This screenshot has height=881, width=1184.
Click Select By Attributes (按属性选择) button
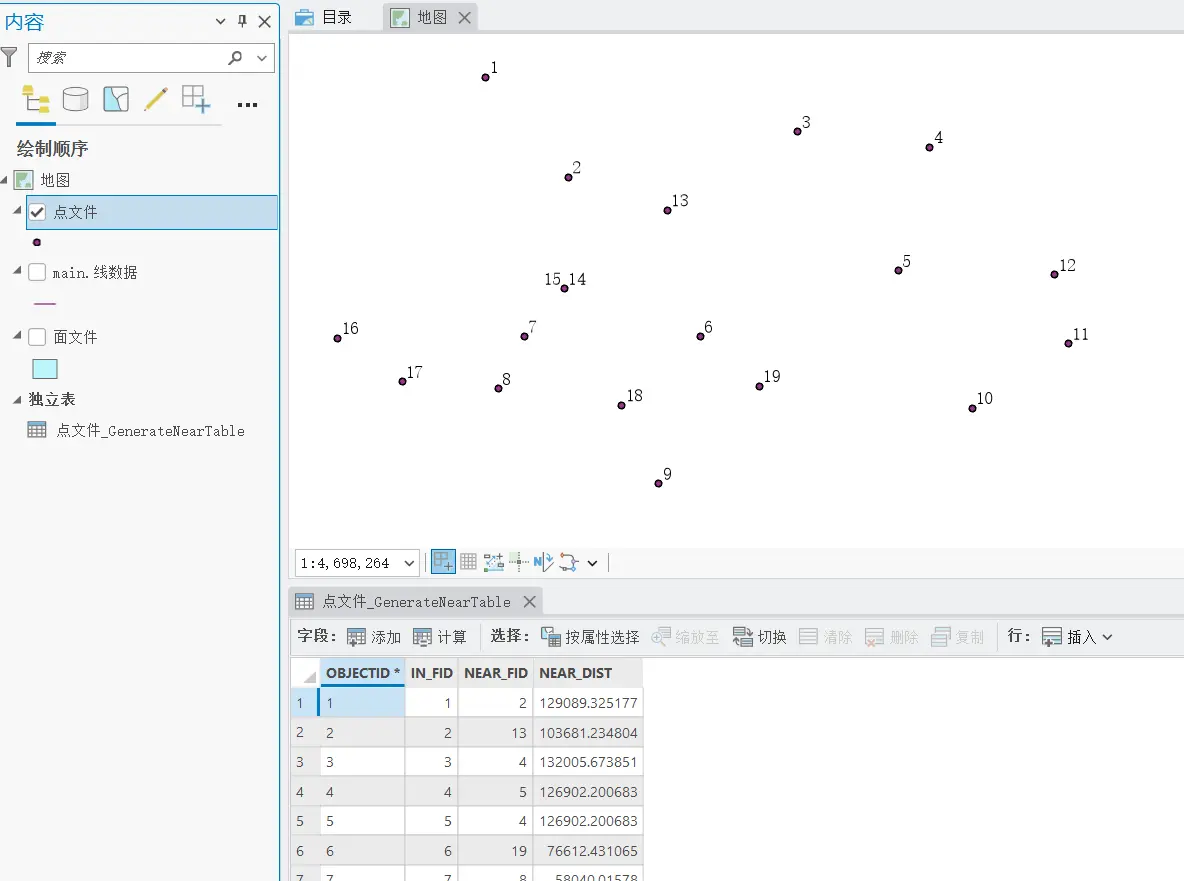590,637
